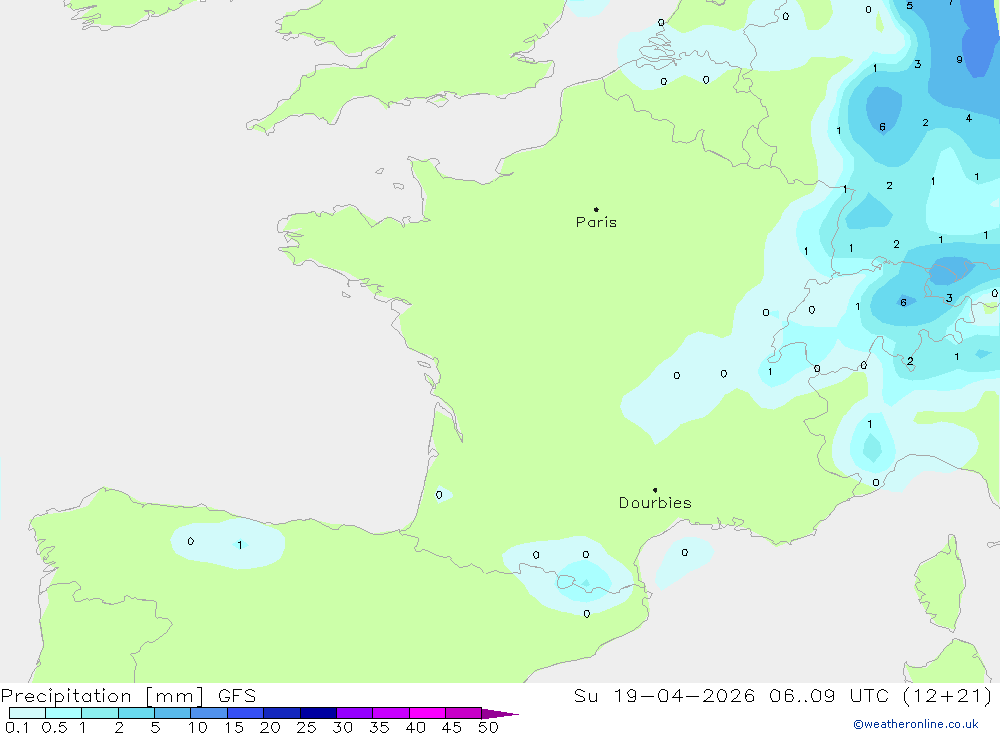Click the 'Precipitation [mm] GFS' title
Screen dimensions: 1000x733
[x=128, y=696]
